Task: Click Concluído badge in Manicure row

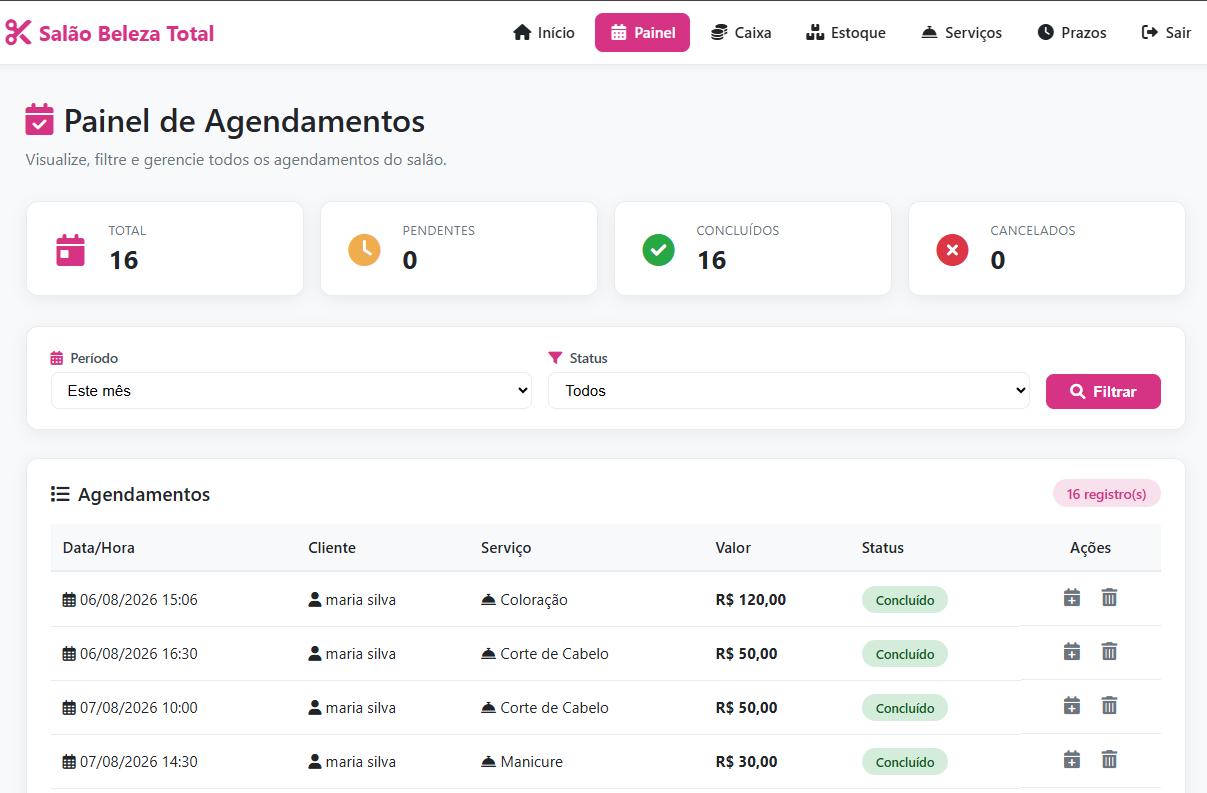Action: click(x=905, y=762)
